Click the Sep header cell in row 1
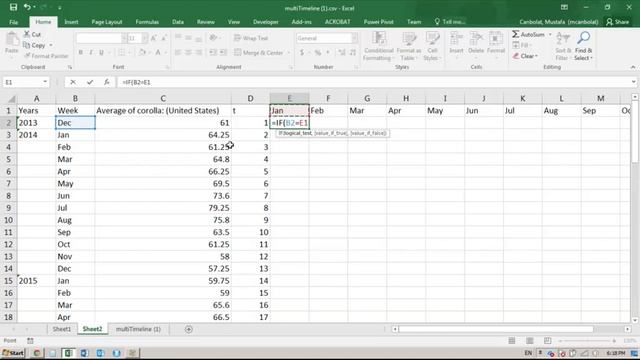640x360 pixels. pyautogui.click(x=600, y=111)
